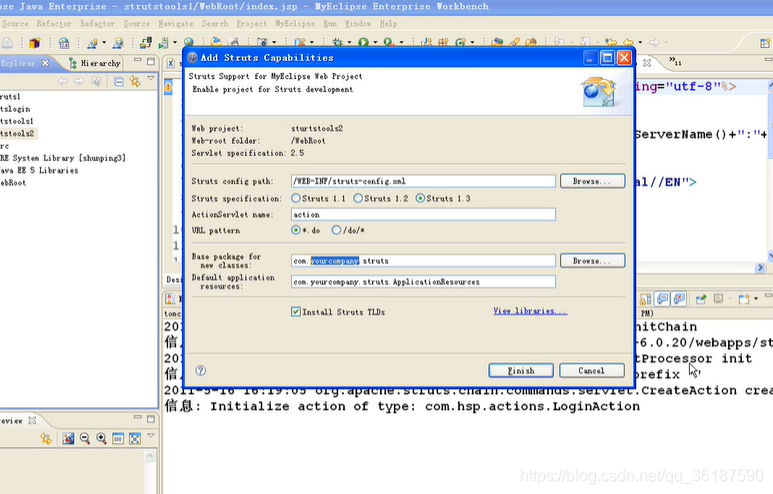Click Link with Editor icon in Explorer panel
Image resolution: width=773 pixels, height=494 pixels.
point(135,81)
